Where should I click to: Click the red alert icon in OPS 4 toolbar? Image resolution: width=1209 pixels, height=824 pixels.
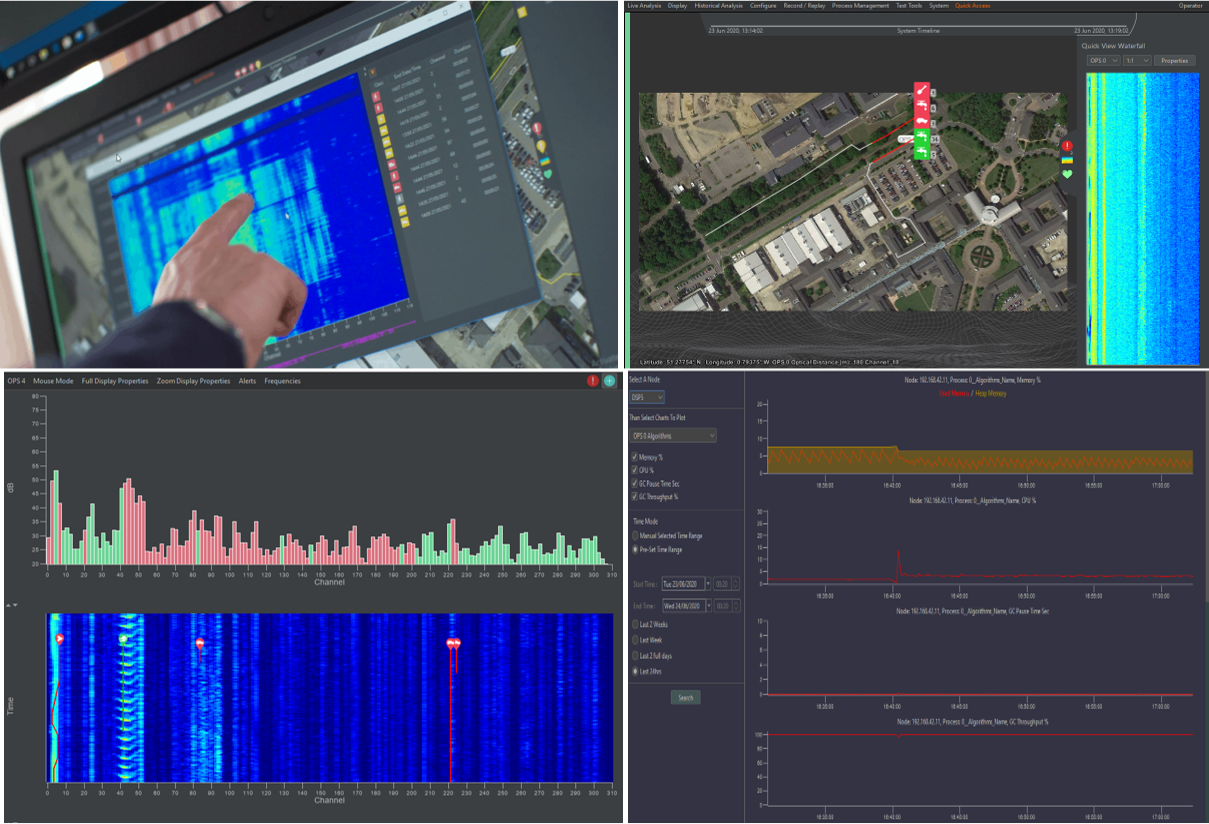pos(593,381)
